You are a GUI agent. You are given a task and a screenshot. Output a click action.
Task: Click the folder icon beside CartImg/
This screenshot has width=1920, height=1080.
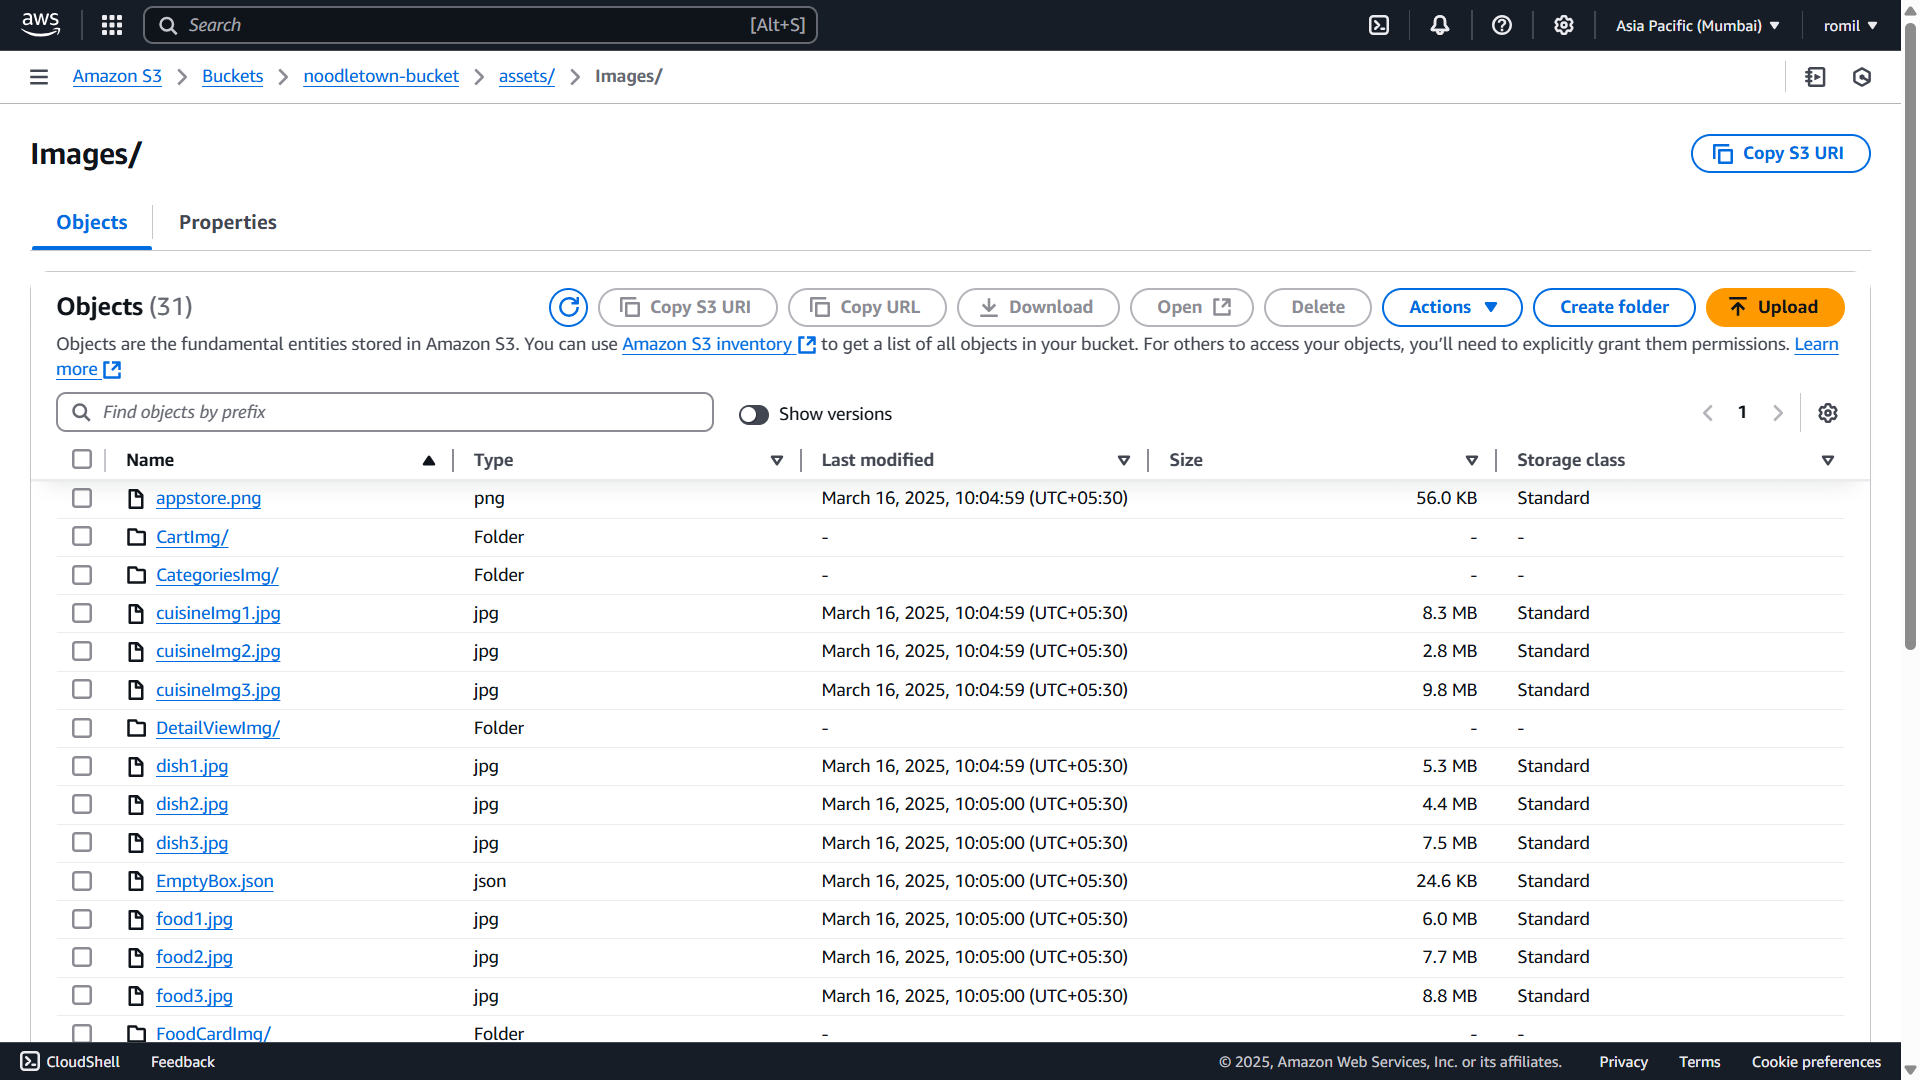coord(136,537)
